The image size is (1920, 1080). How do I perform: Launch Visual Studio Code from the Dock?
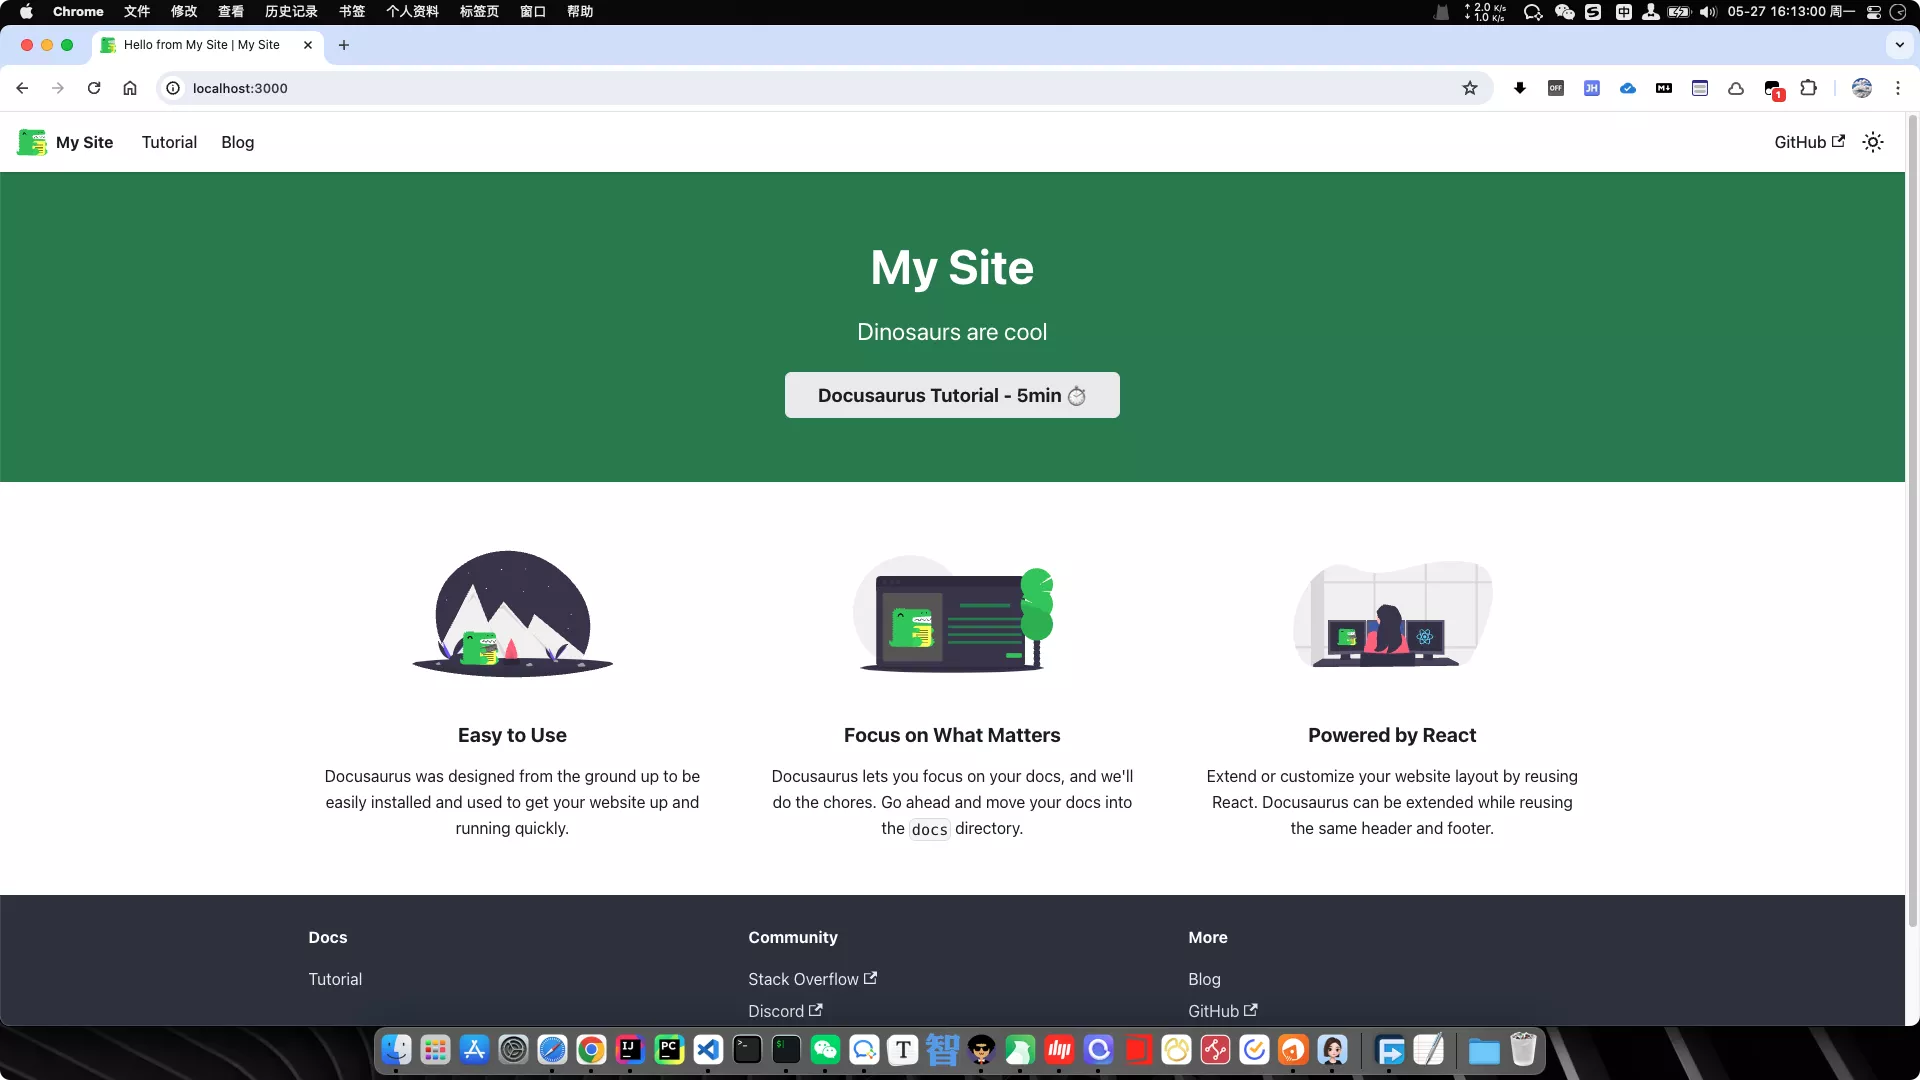click(x=708, y=1050)
